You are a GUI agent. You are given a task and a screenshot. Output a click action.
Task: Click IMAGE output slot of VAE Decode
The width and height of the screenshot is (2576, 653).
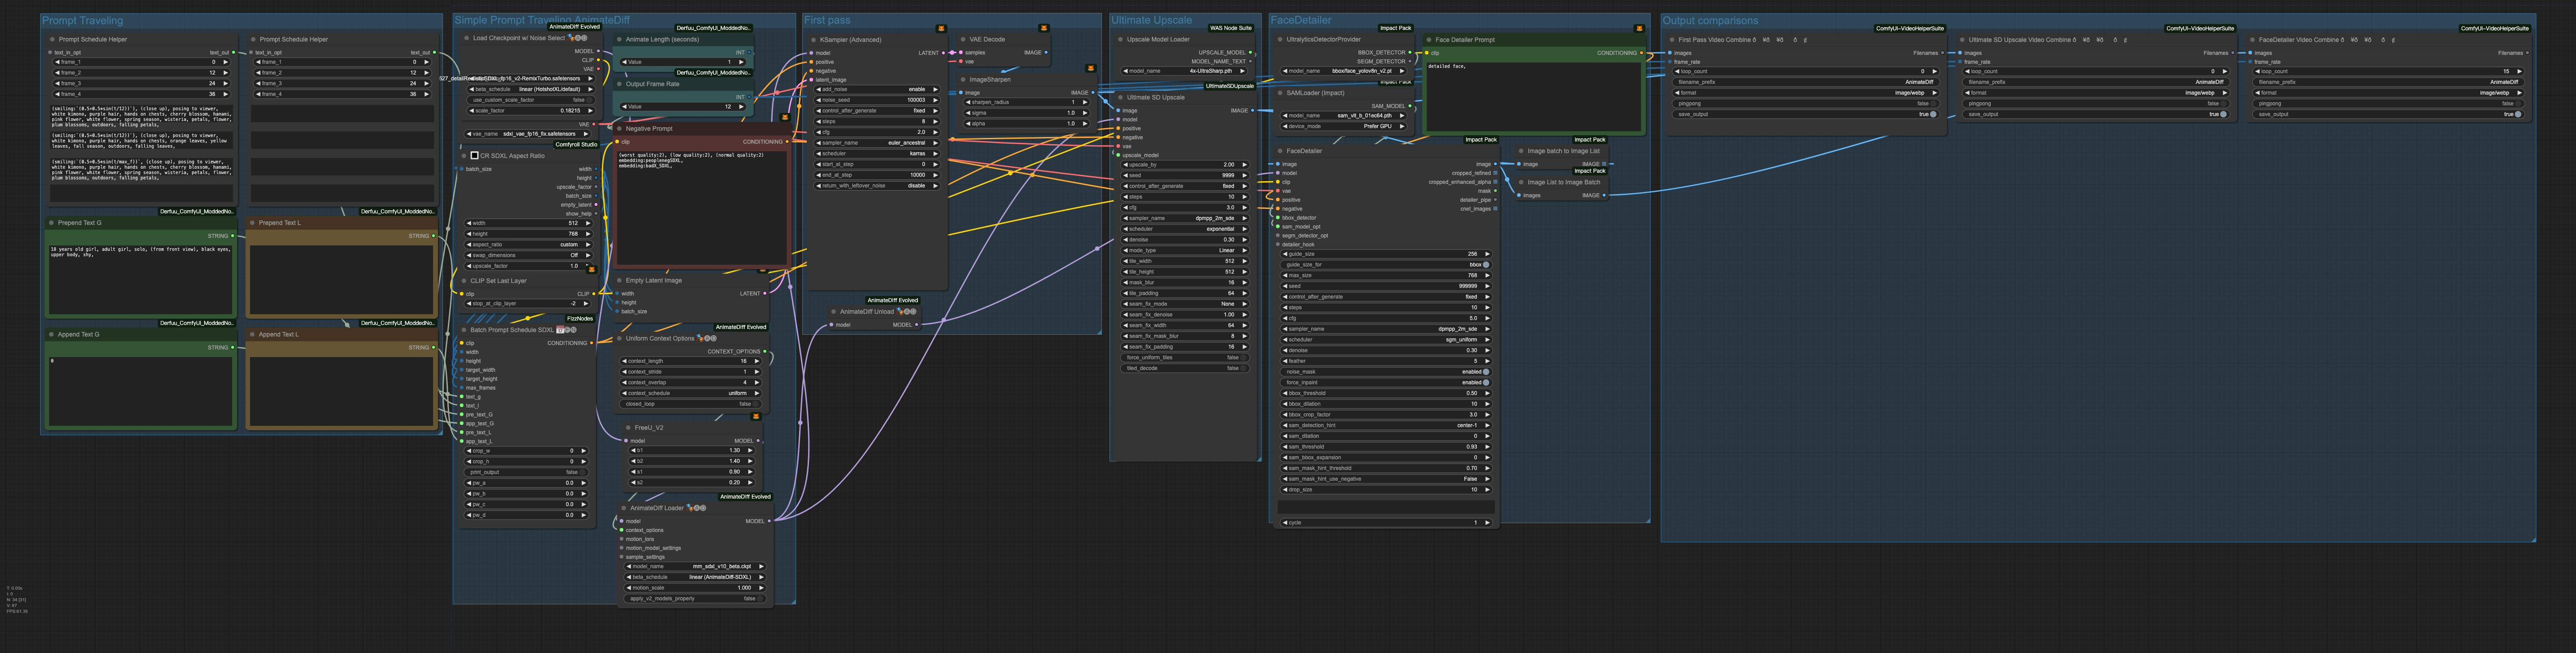click(x=1047, y=53)
